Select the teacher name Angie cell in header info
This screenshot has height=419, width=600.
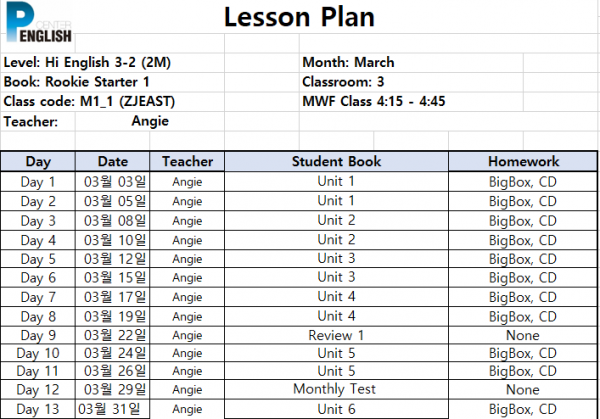150,121
